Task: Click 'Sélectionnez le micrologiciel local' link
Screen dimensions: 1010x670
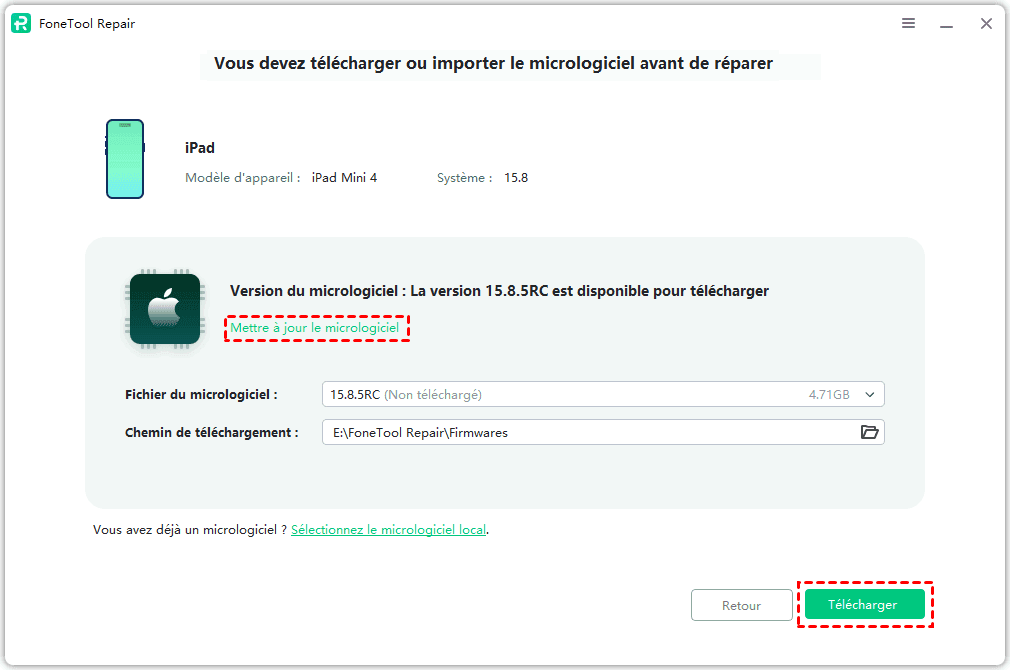Action: (x=388, y=530)
